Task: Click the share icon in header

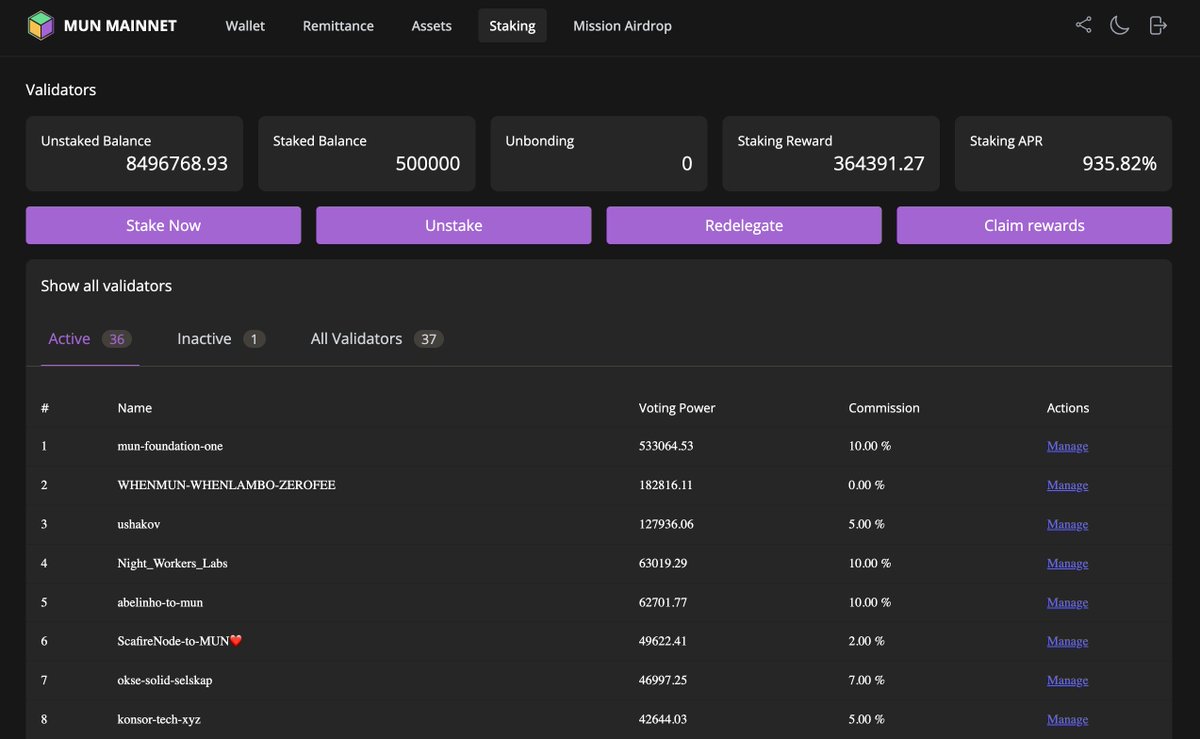Action: click(x=1083, y=25)
